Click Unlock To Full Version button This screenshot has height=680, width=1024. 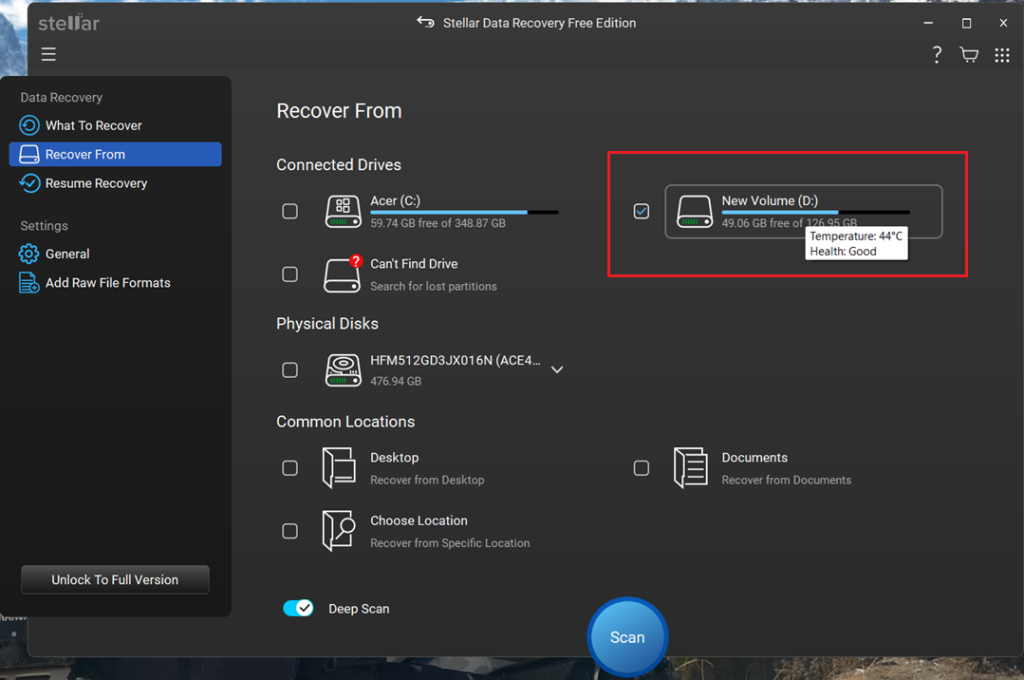(115, 579)
